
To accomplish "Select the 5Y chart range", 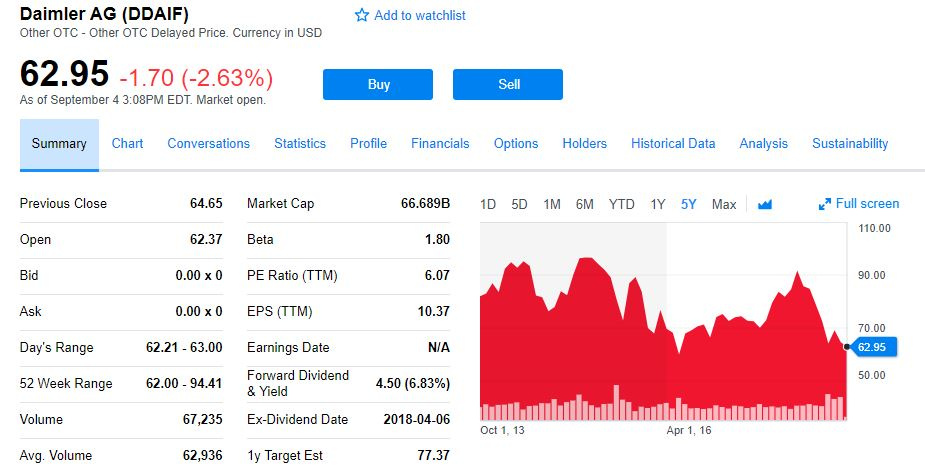I will click(689, 204).
